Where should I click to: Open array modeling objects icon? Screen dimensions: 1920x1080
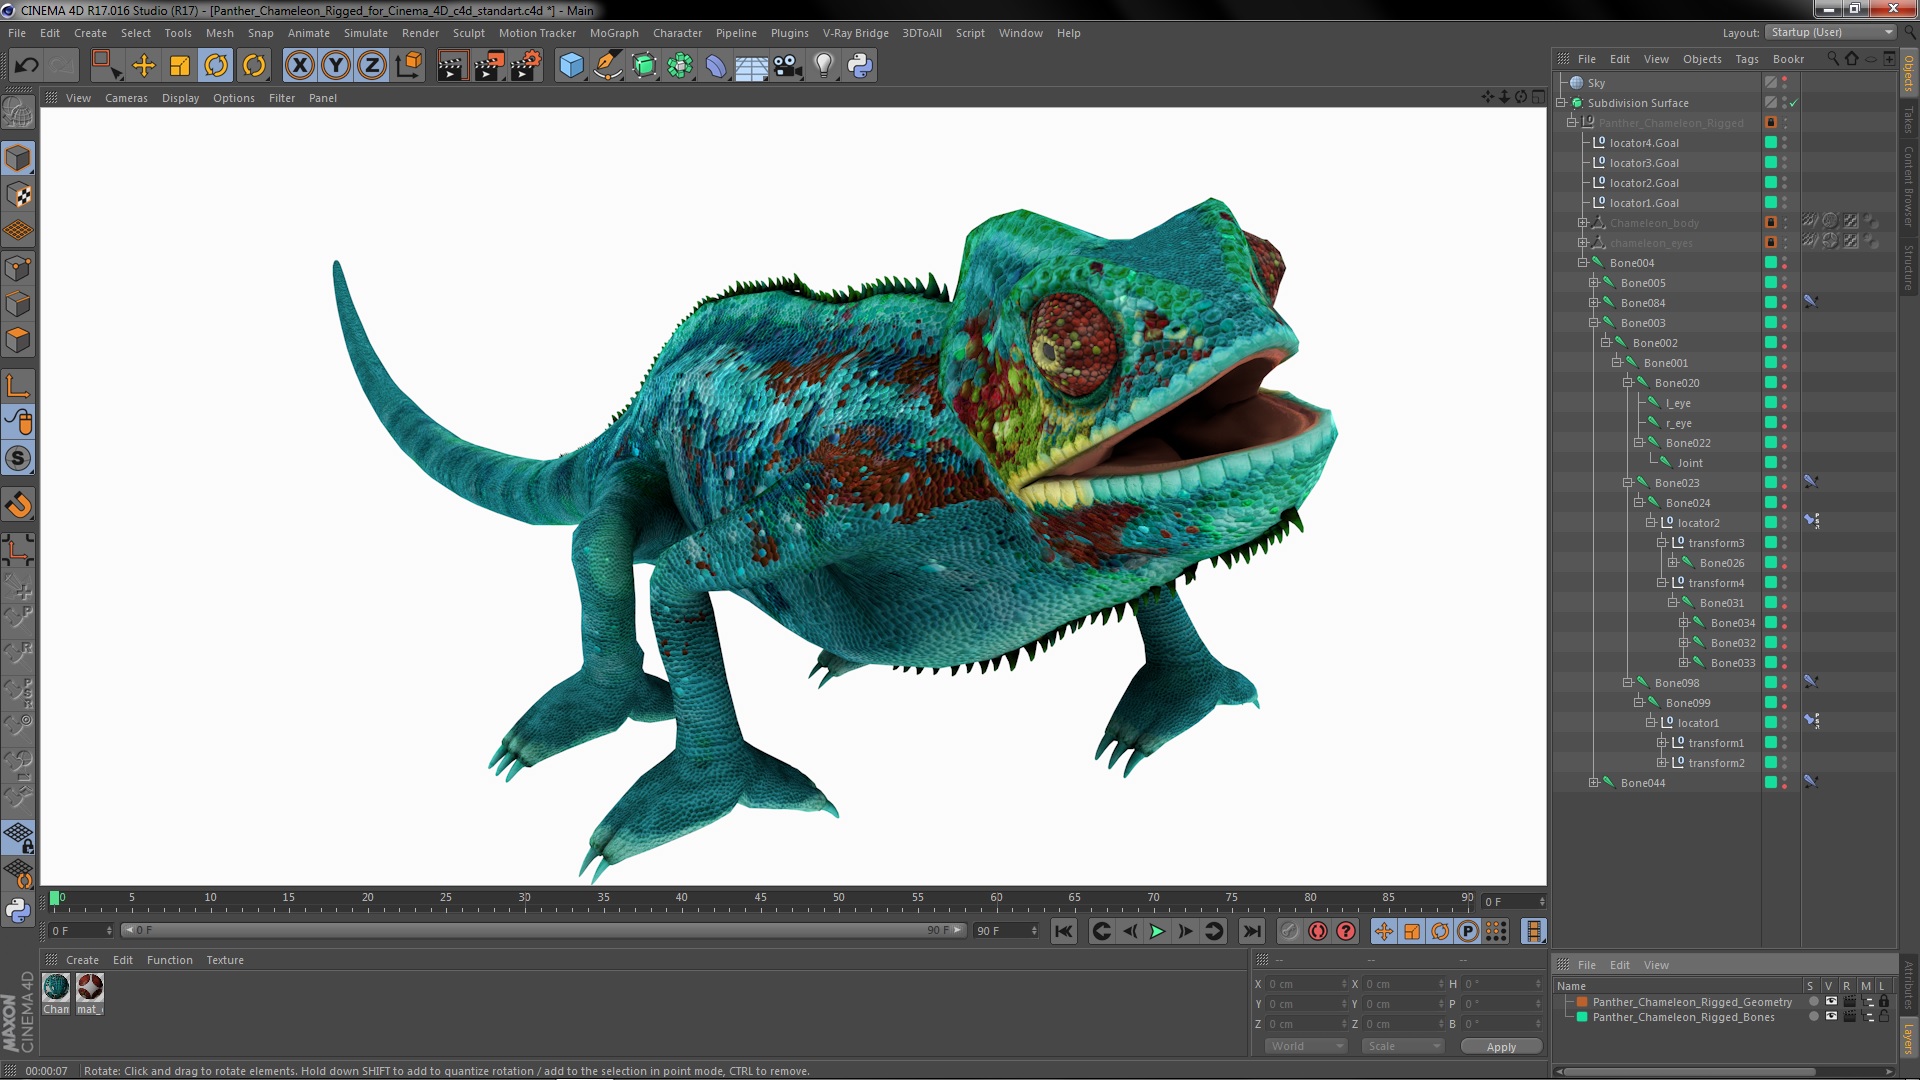click(680, 66)
